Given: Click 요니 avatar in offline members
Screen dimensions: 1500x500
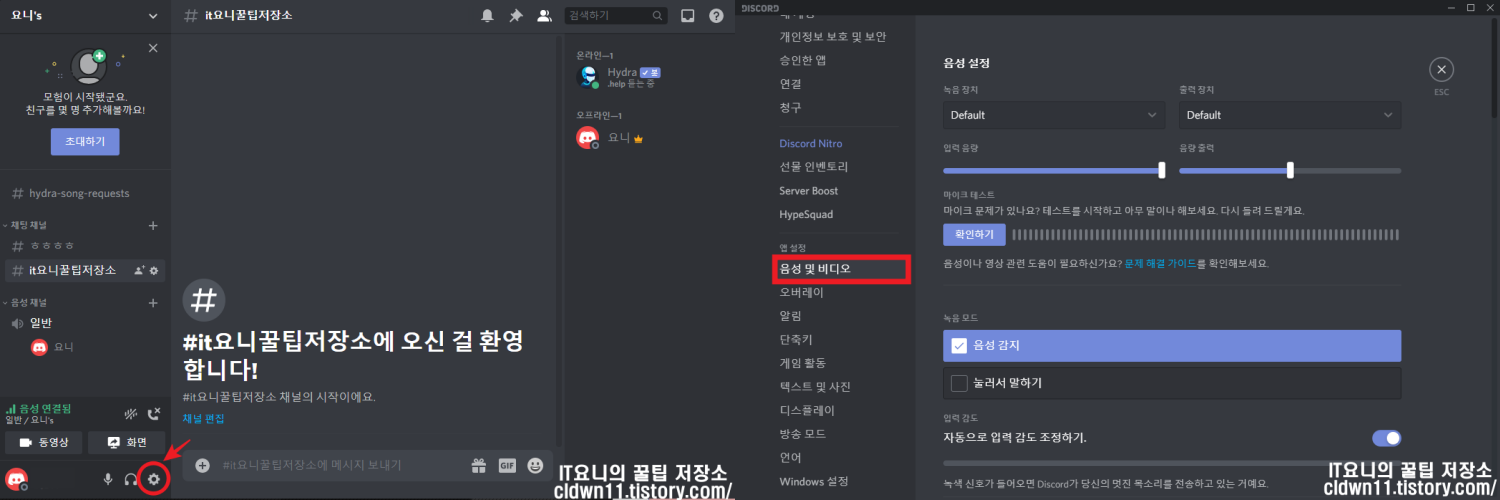Looking at the screenshot, I should (x=588, y=139).
